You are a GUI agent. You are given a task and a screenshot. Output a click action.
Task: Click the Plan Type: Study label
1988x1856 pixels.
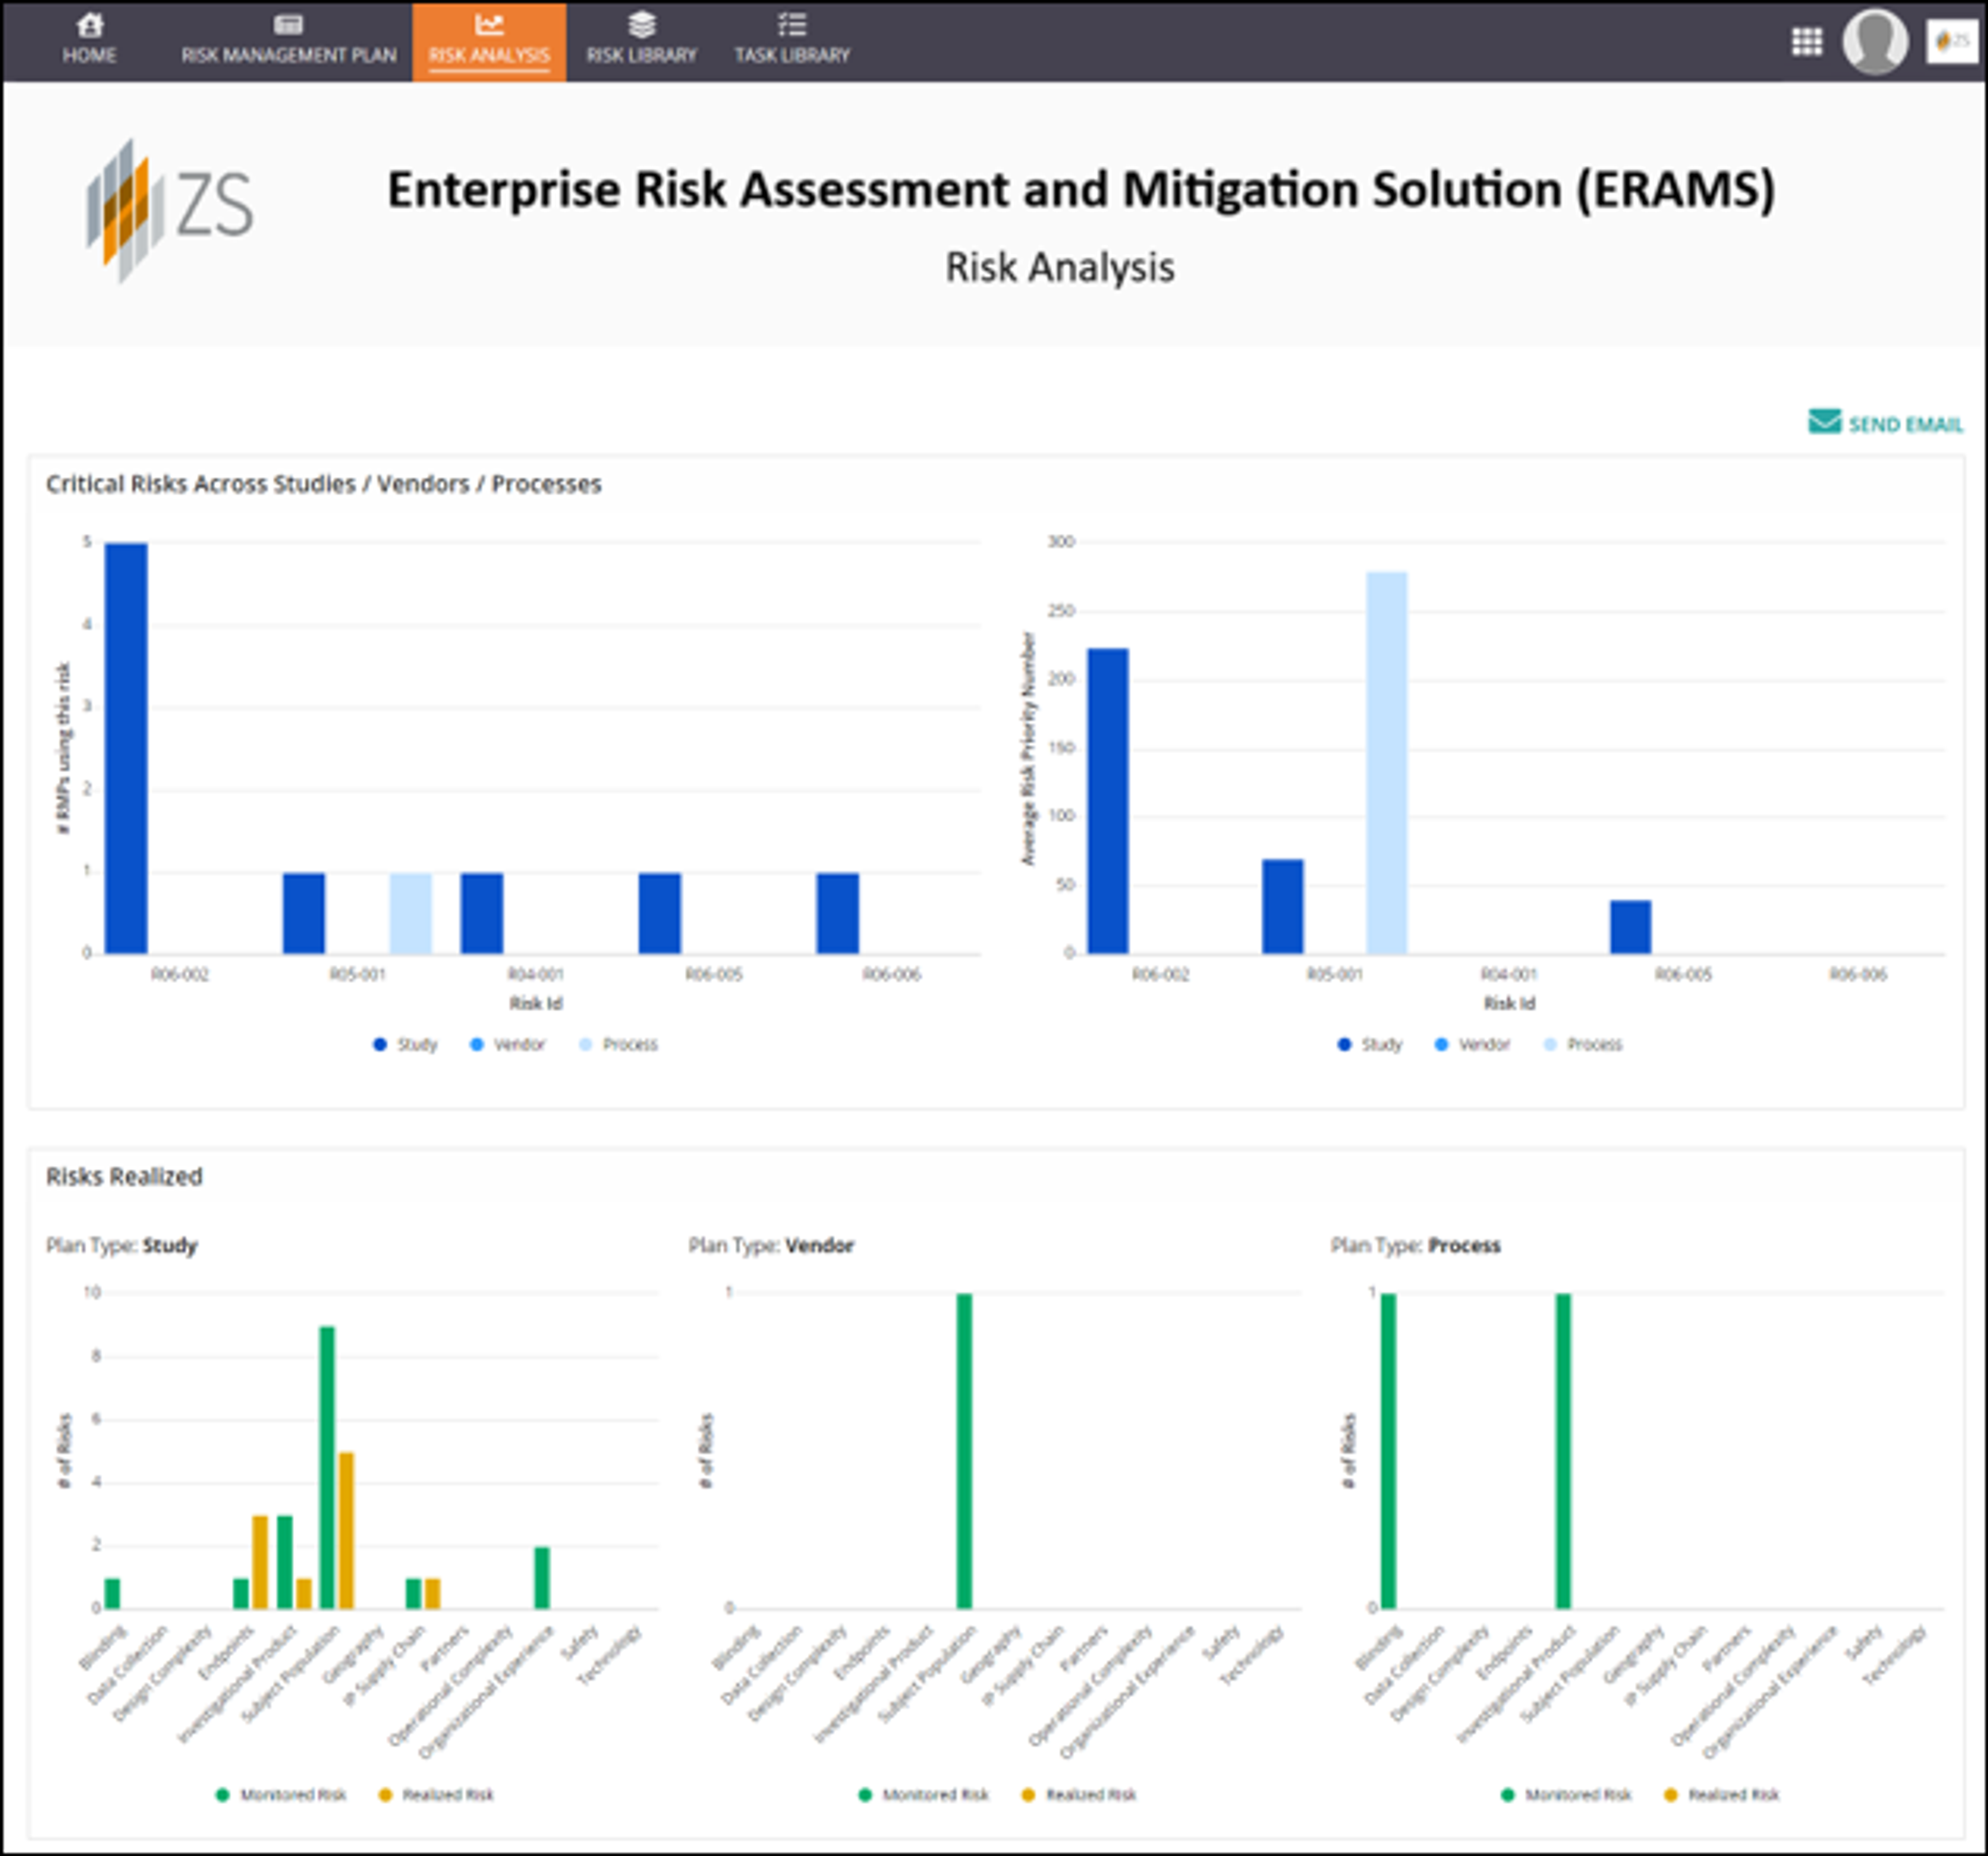click(x=122, y=1246)
